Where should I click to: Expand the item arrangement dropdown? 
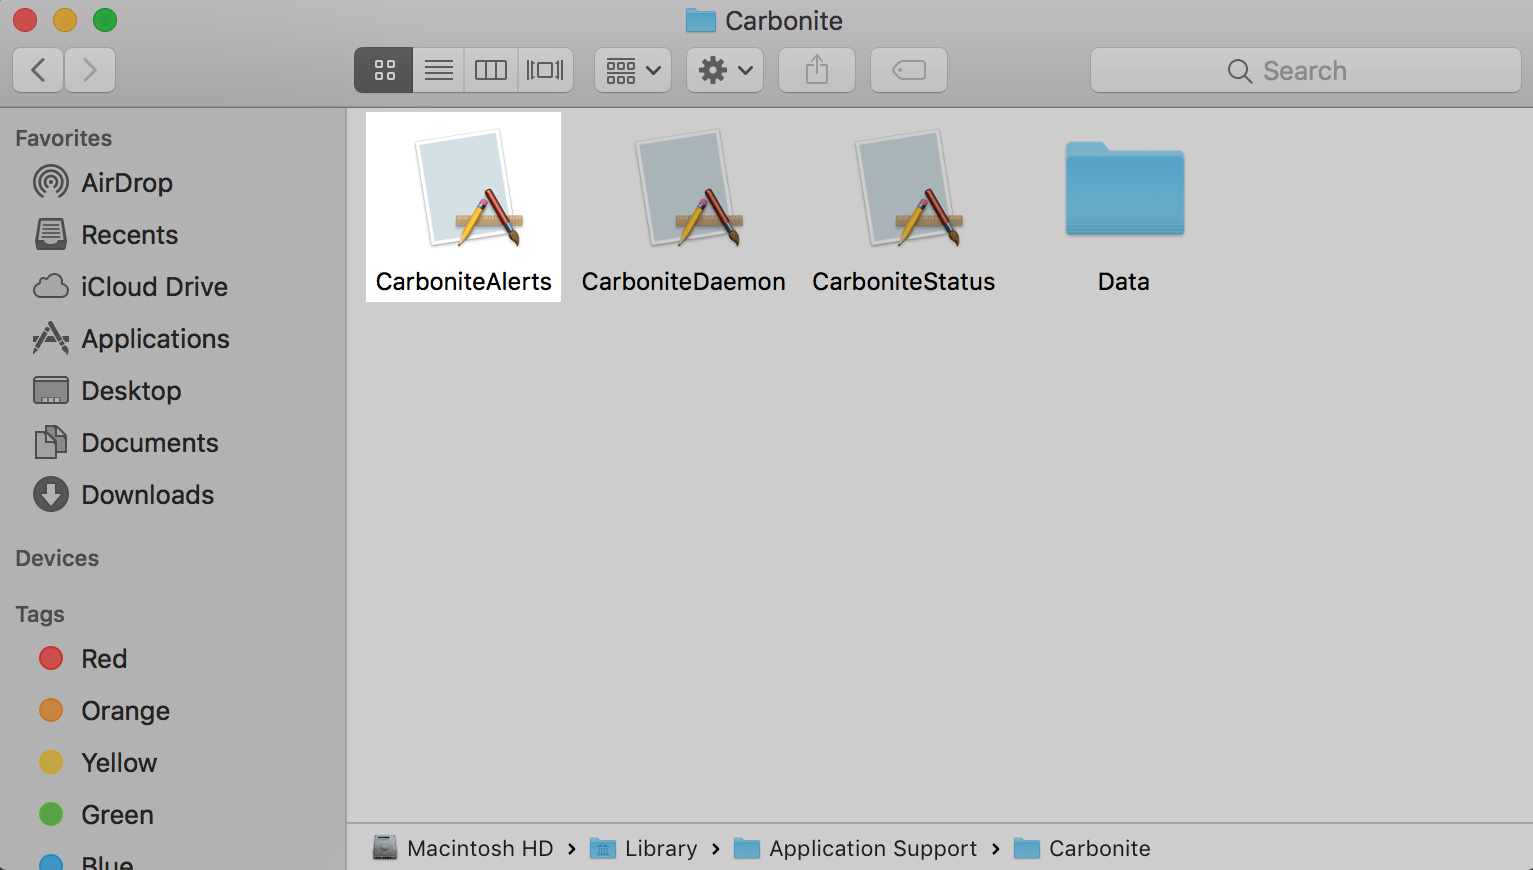pos(633,70)
